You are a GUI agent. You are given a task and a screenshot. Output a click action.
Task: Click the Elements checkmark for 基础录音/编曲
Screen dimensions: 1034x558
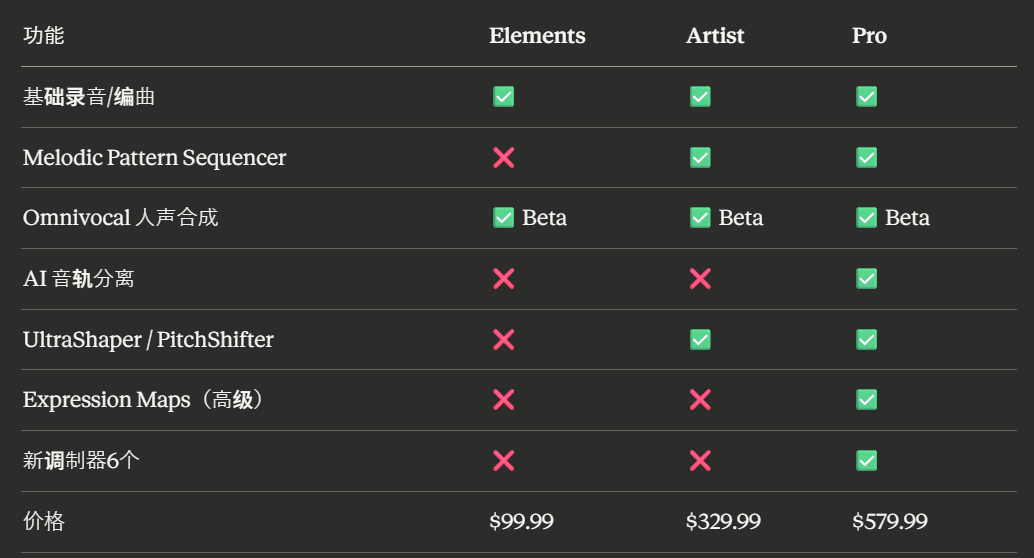503,97
